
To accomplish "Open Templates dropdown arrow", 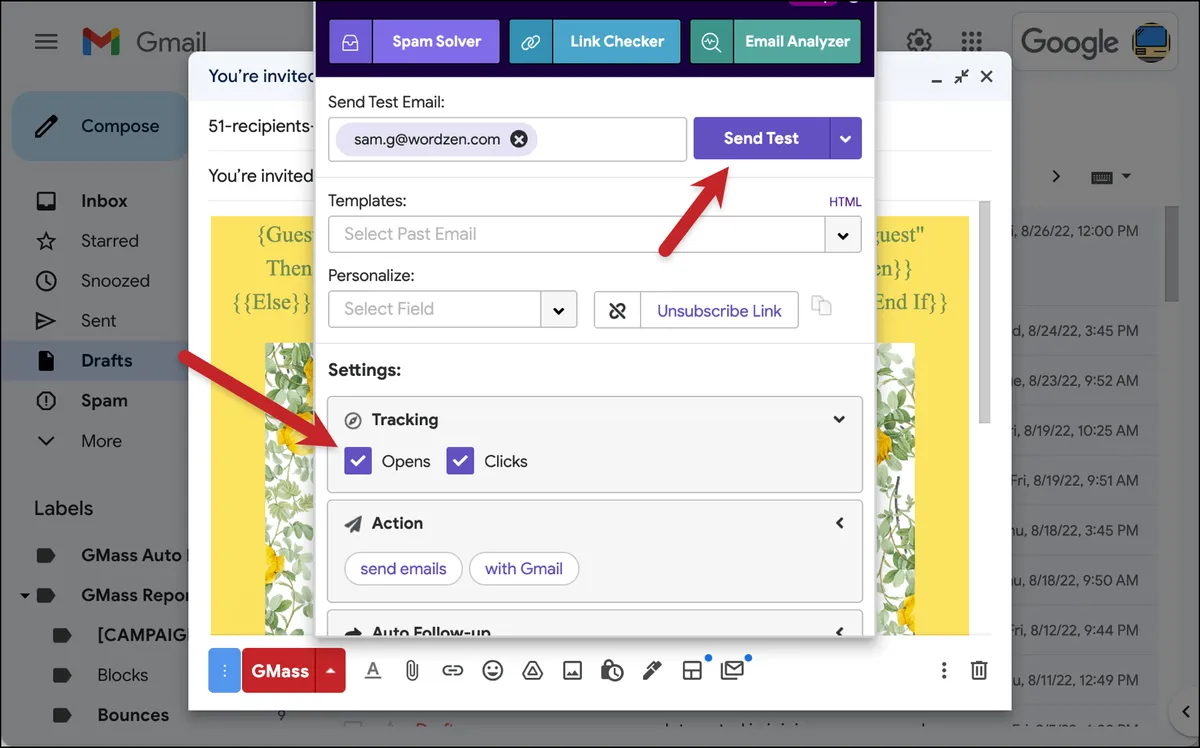I will coord(843,235).
